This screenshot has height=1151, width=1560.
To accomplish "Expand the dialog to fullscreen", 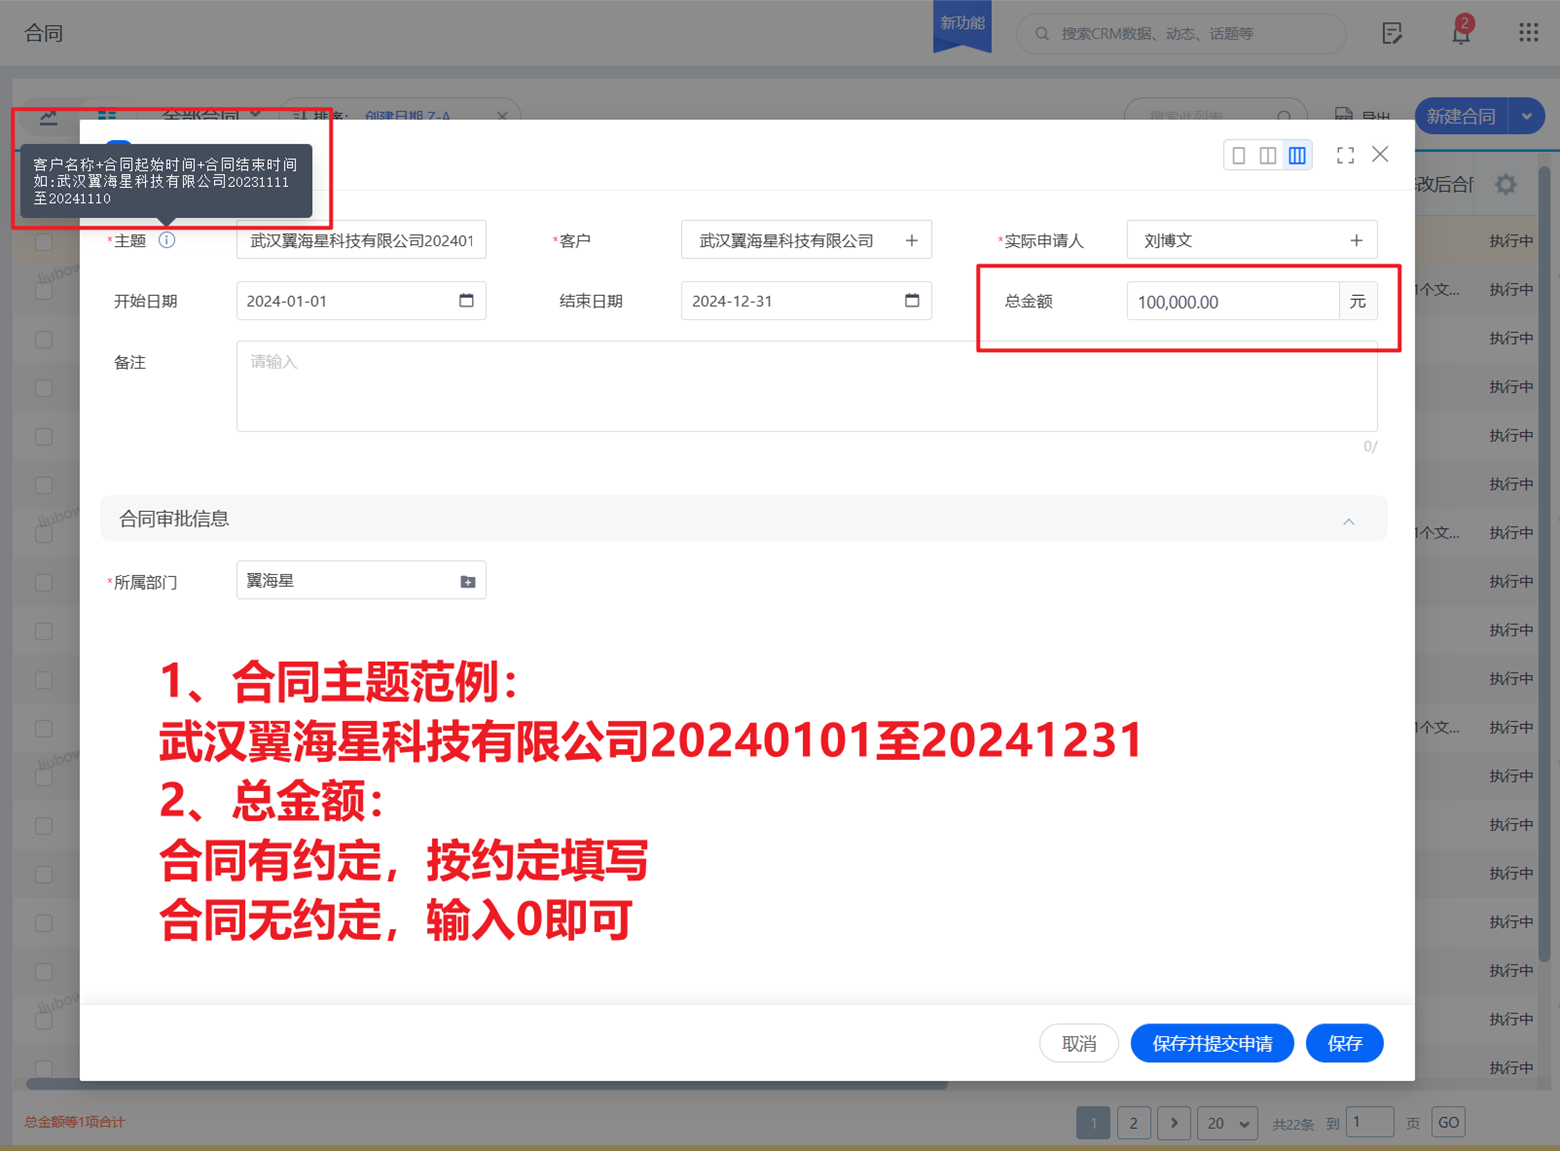I will coord(1345,155).
